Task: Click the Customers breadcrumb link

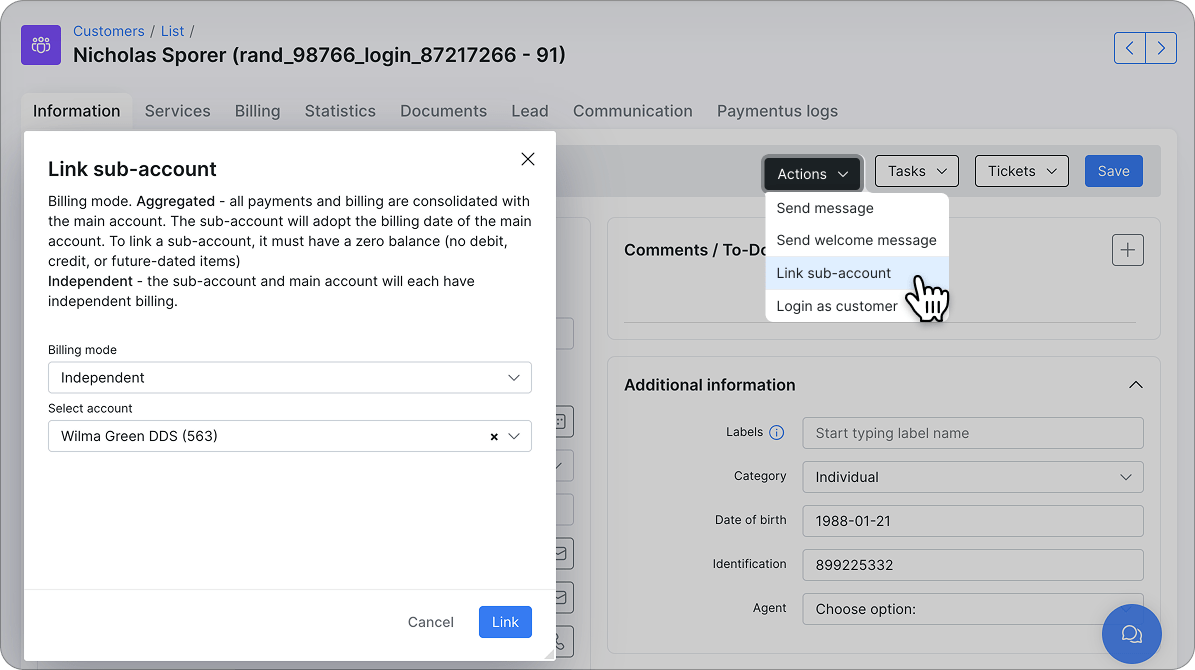Action: tap(108, 31)
